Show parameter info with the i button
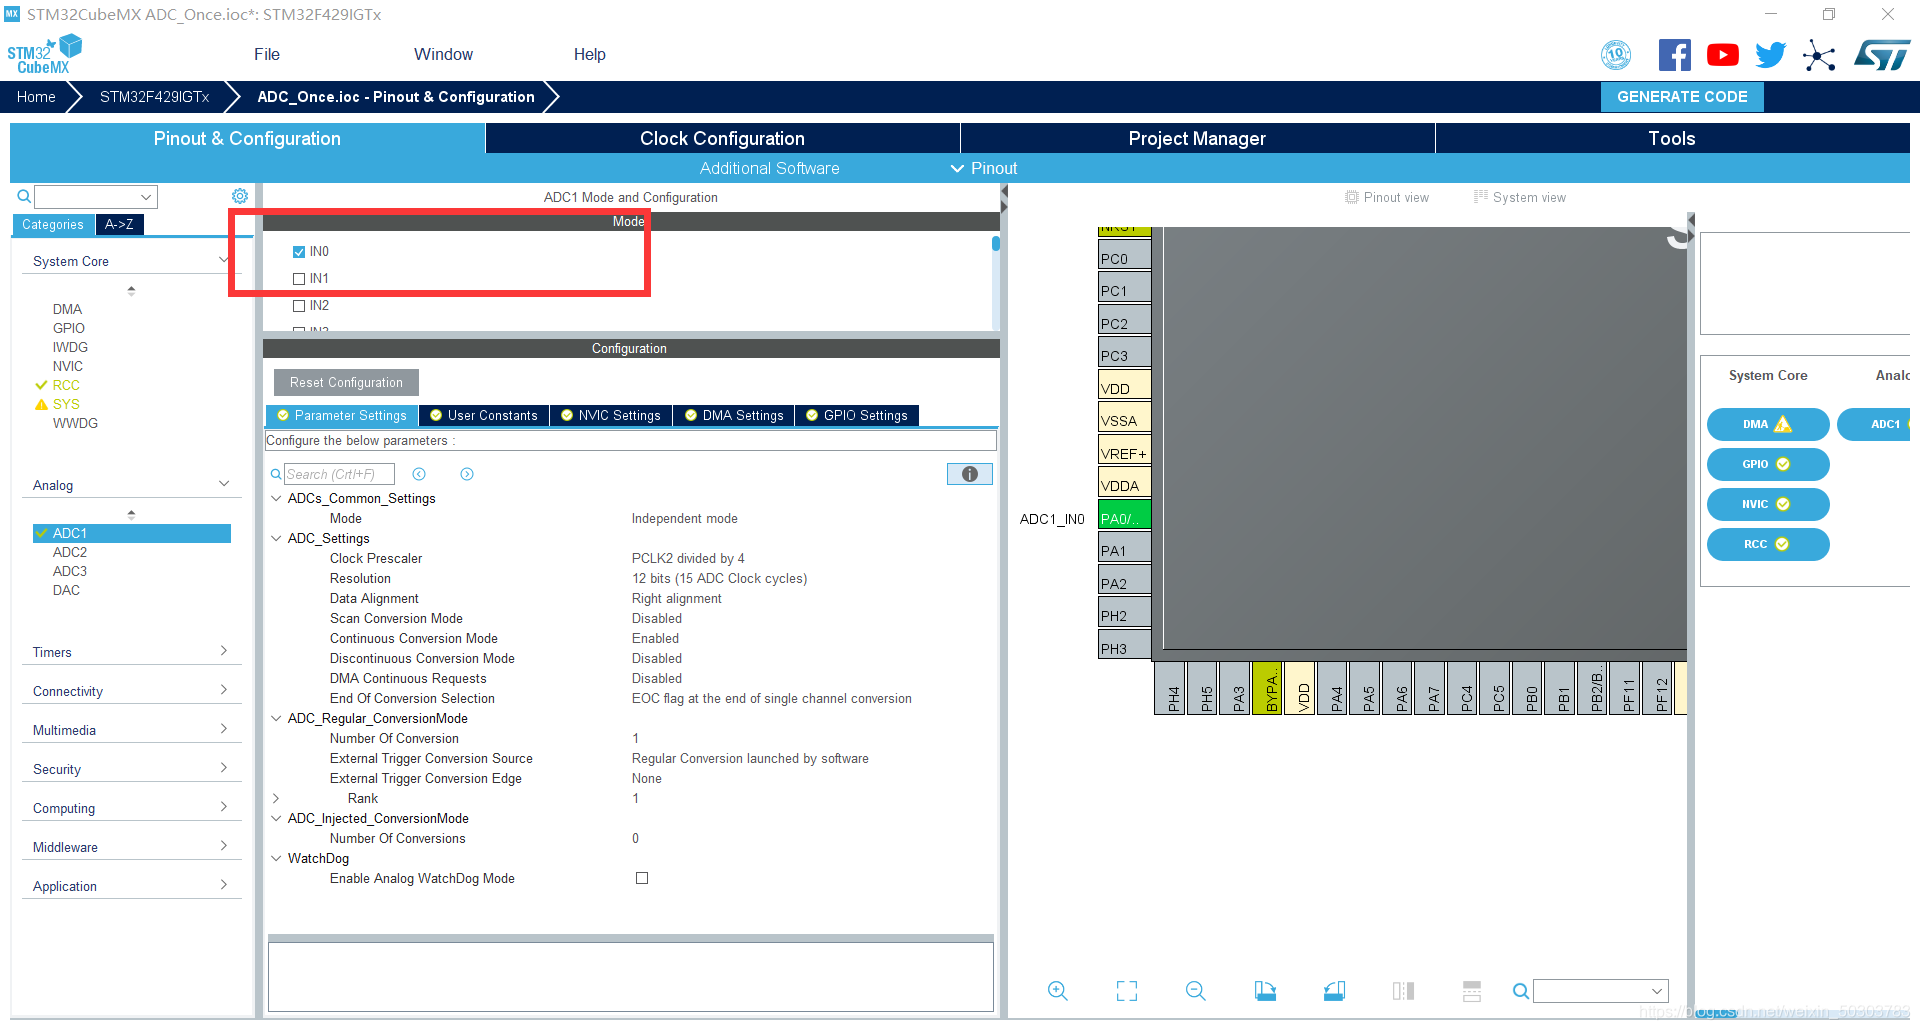Viewport: 1920px width, 1030px height. [x=969, y=474]
